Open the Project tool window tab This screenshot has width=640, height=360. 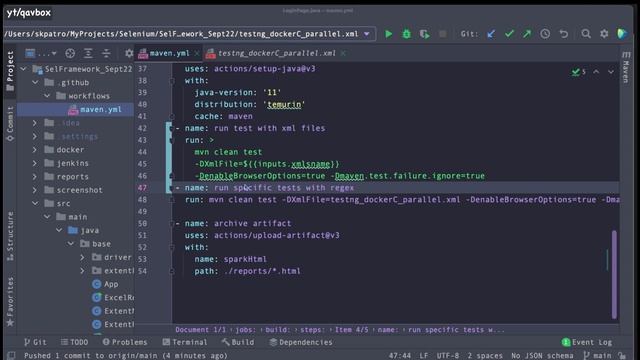[10, 71]
